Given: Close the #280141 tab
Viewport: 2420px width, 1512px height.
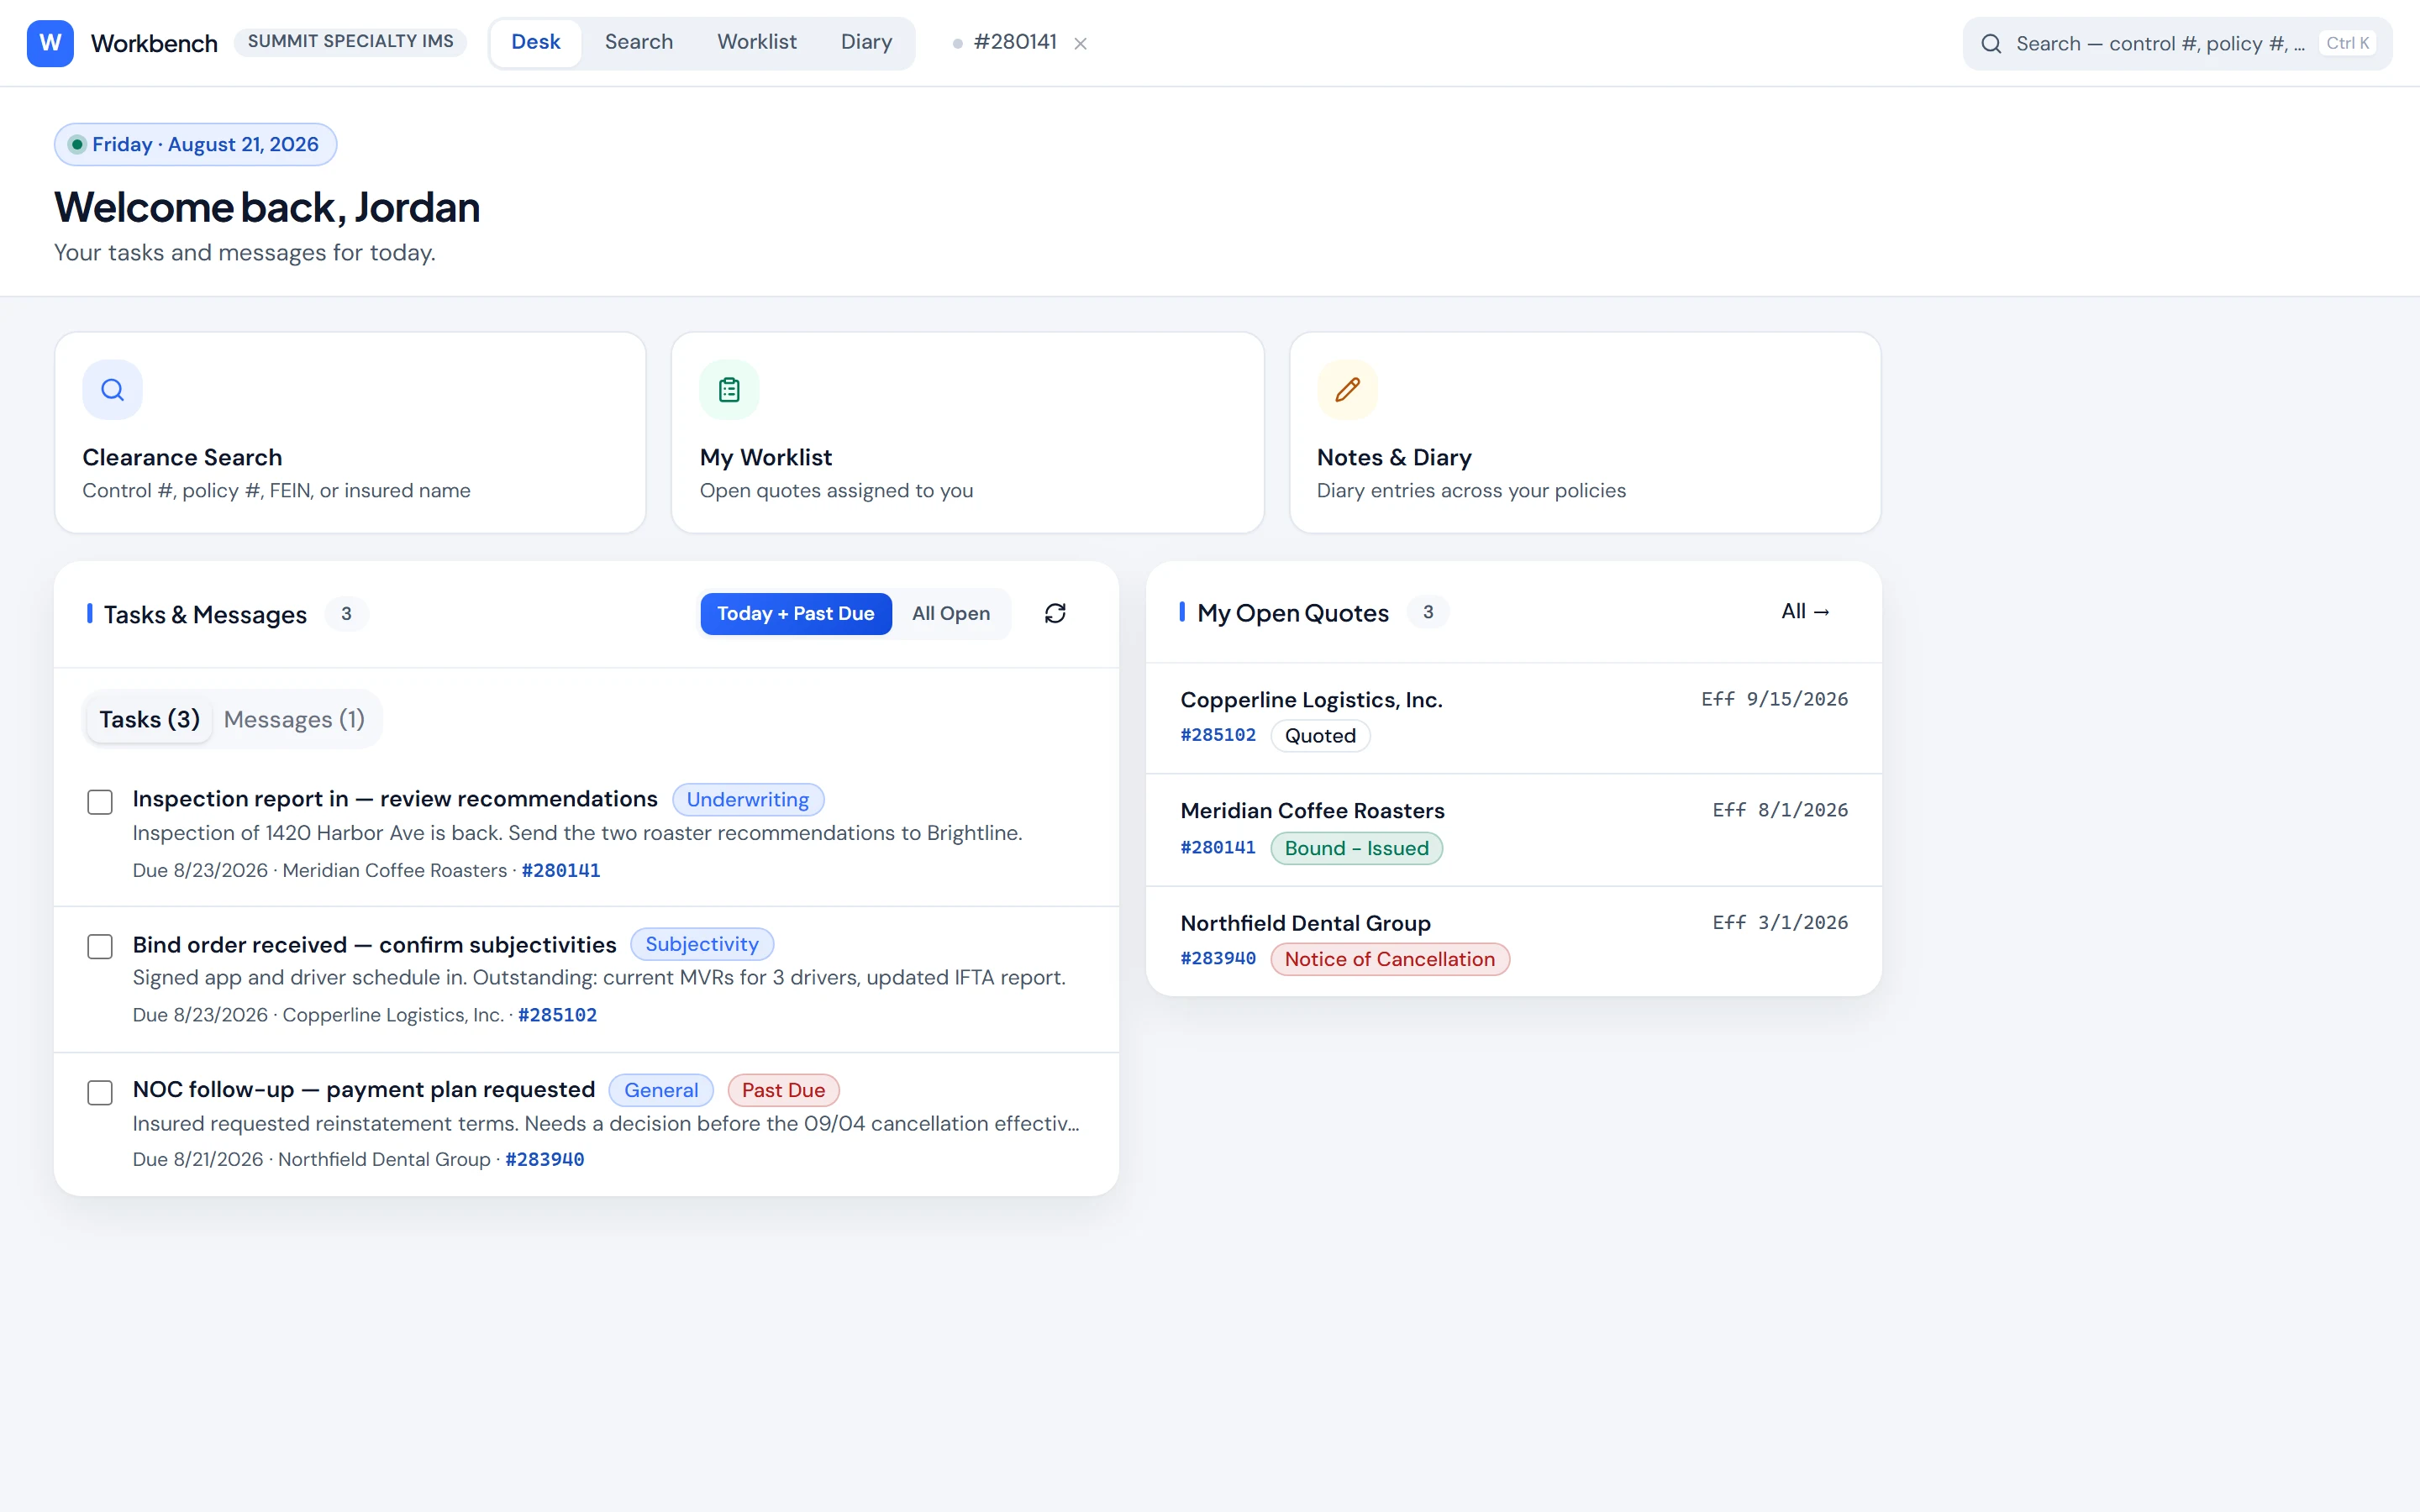Looking at the screenshot, I should (1080, 43).
